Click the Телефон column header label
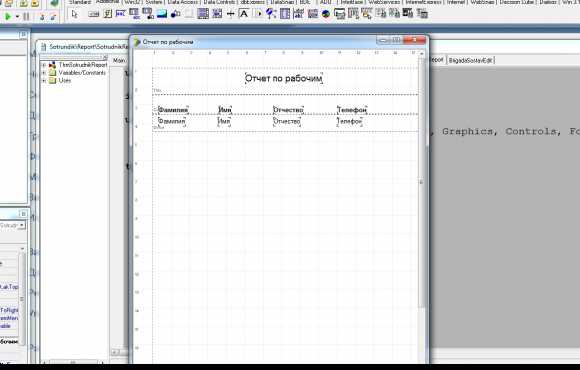Screen dimensions: 580x370 tap(352, 110)
